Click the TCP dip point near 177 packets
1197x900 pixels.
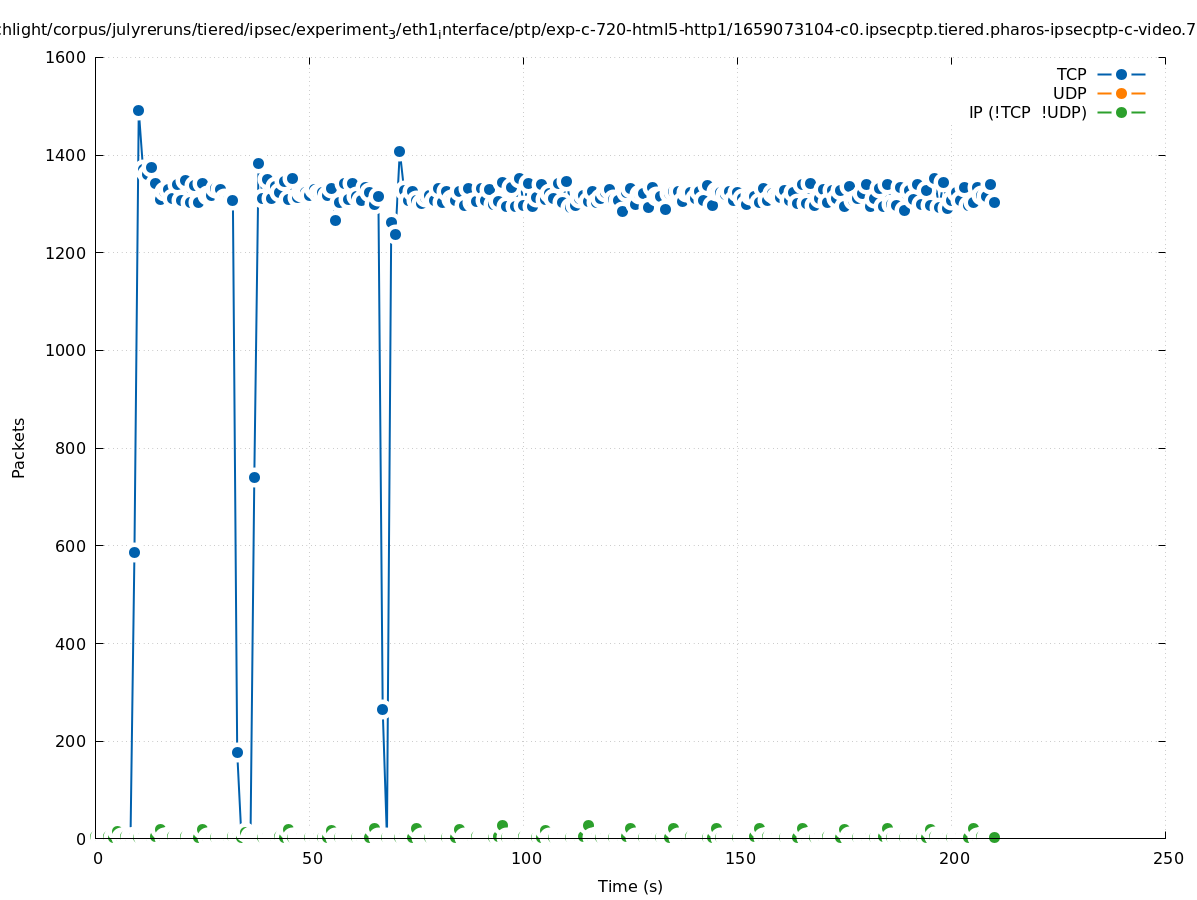tap(237, 752)
